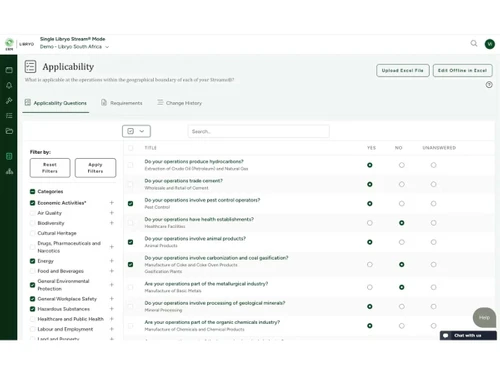
Task: Click Edit Offline in Excel button
Action: [x=462, y=70]
